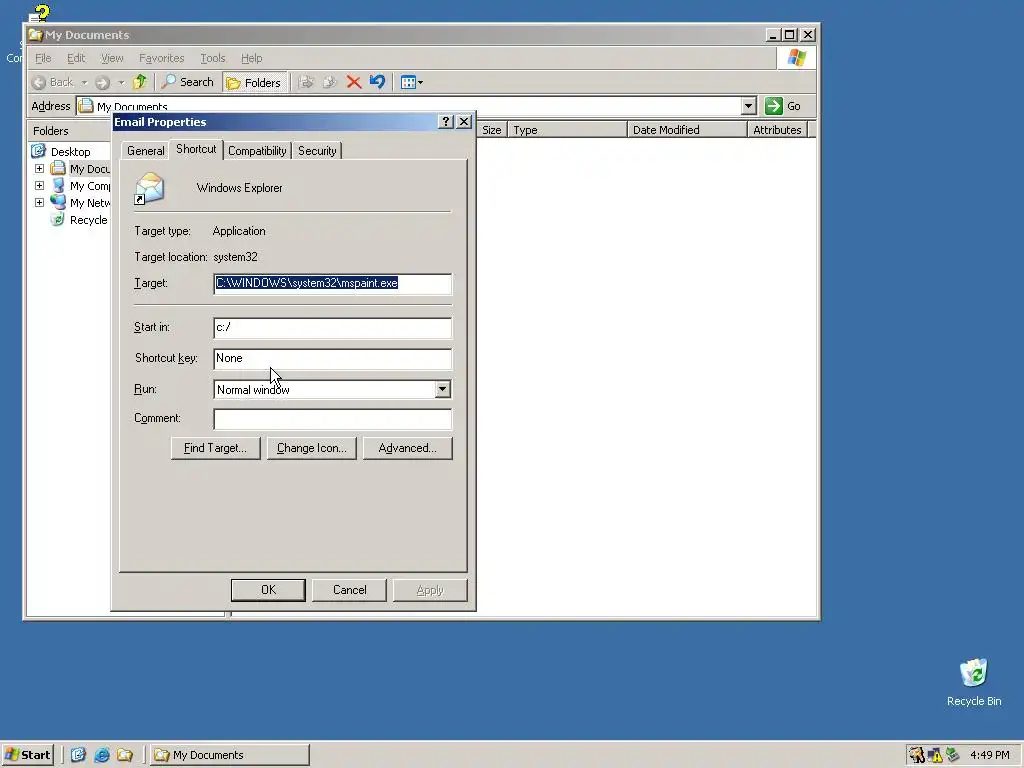Toggle the Folders pane button
Image resolution: width=1024 pixels, height=768 pixels.
click(254, 82)
